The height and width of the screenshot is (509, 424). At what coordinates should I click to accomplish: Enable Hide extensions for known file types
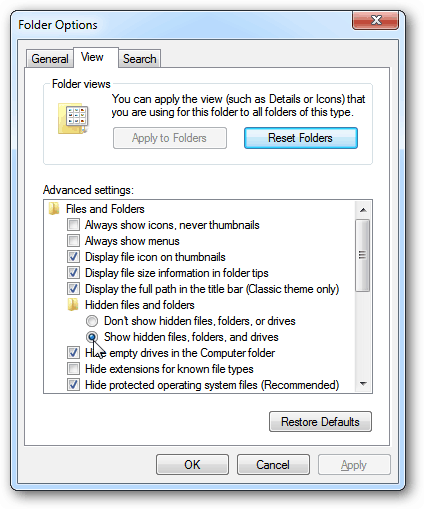click(73, 369)
